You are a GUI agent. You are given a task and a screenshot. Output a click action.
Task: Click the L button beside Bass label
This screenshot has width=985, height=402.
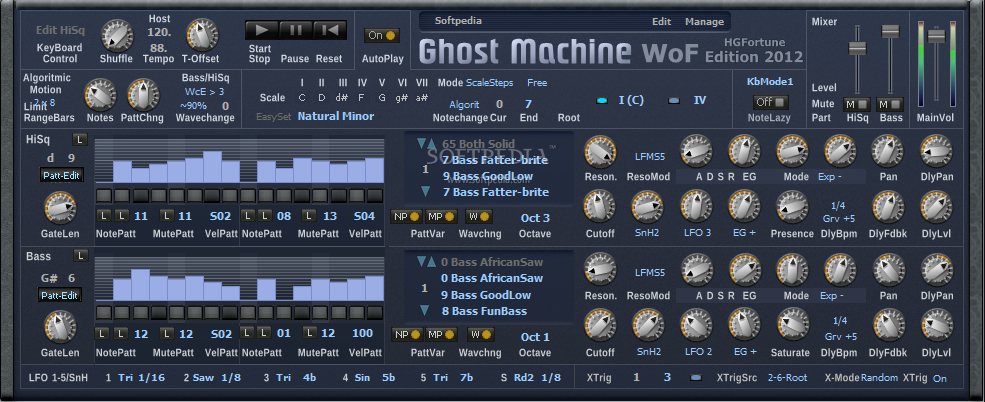tap(80, 256)
